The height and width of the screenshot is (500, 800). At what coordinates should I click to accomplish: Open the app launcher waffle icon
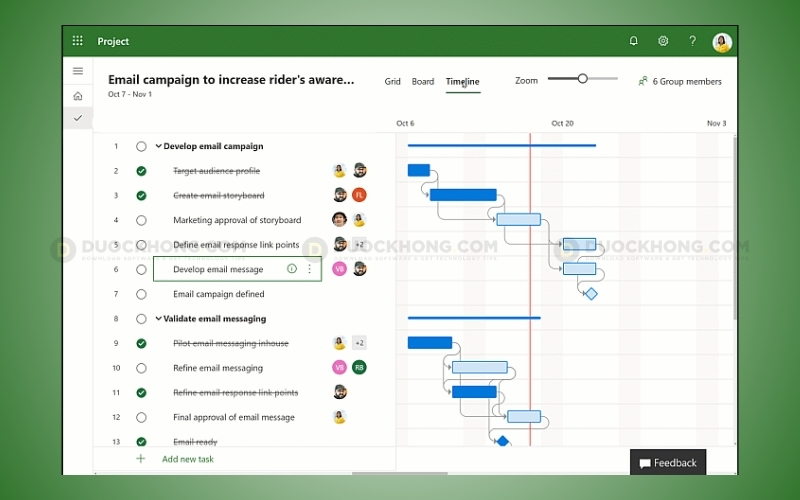78,41
